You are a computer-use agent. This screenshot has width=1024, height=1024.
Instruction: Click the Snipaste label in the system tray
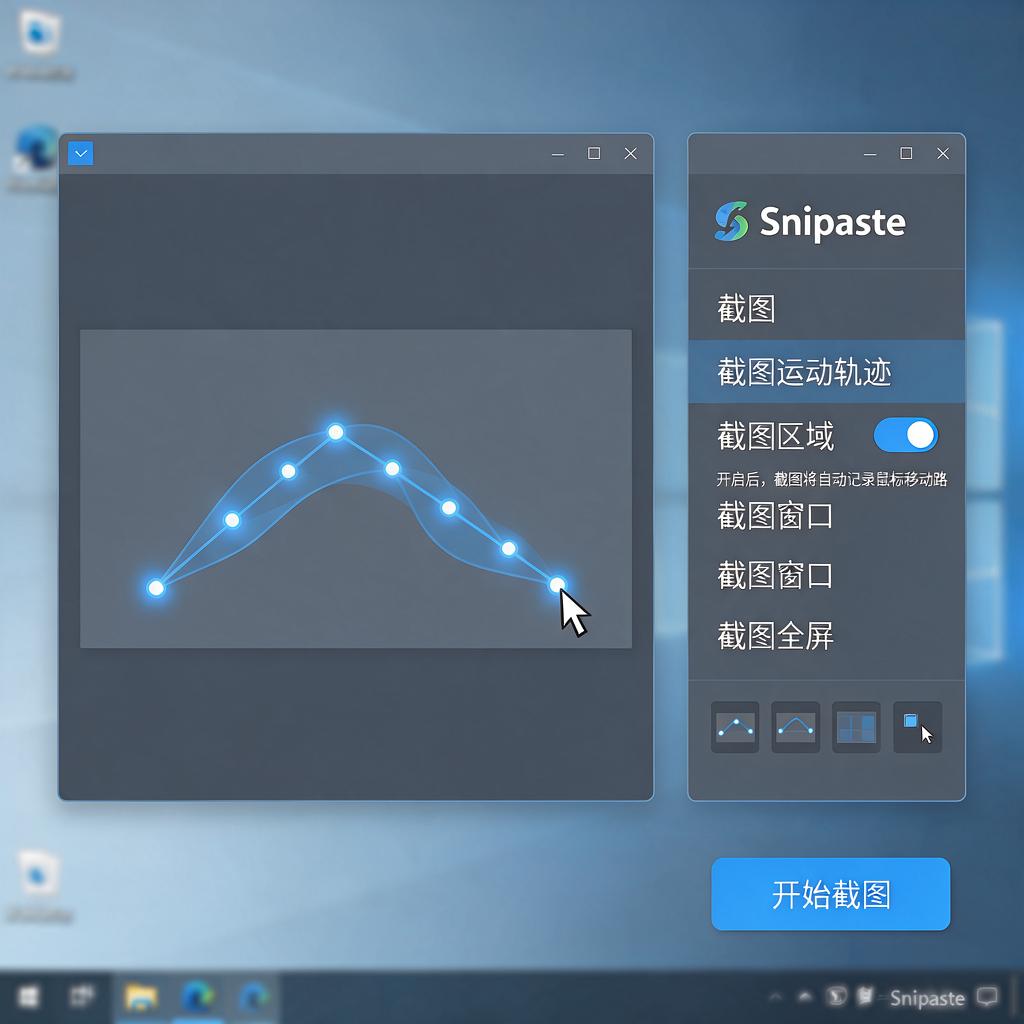(x=927, y=998)
